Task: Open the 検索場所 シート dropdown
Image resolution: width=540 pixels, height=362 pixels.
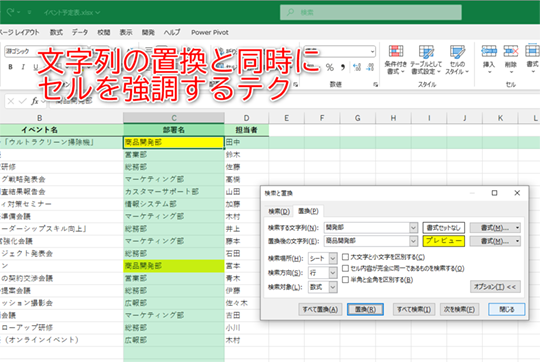Action: [x=333, y=258]
